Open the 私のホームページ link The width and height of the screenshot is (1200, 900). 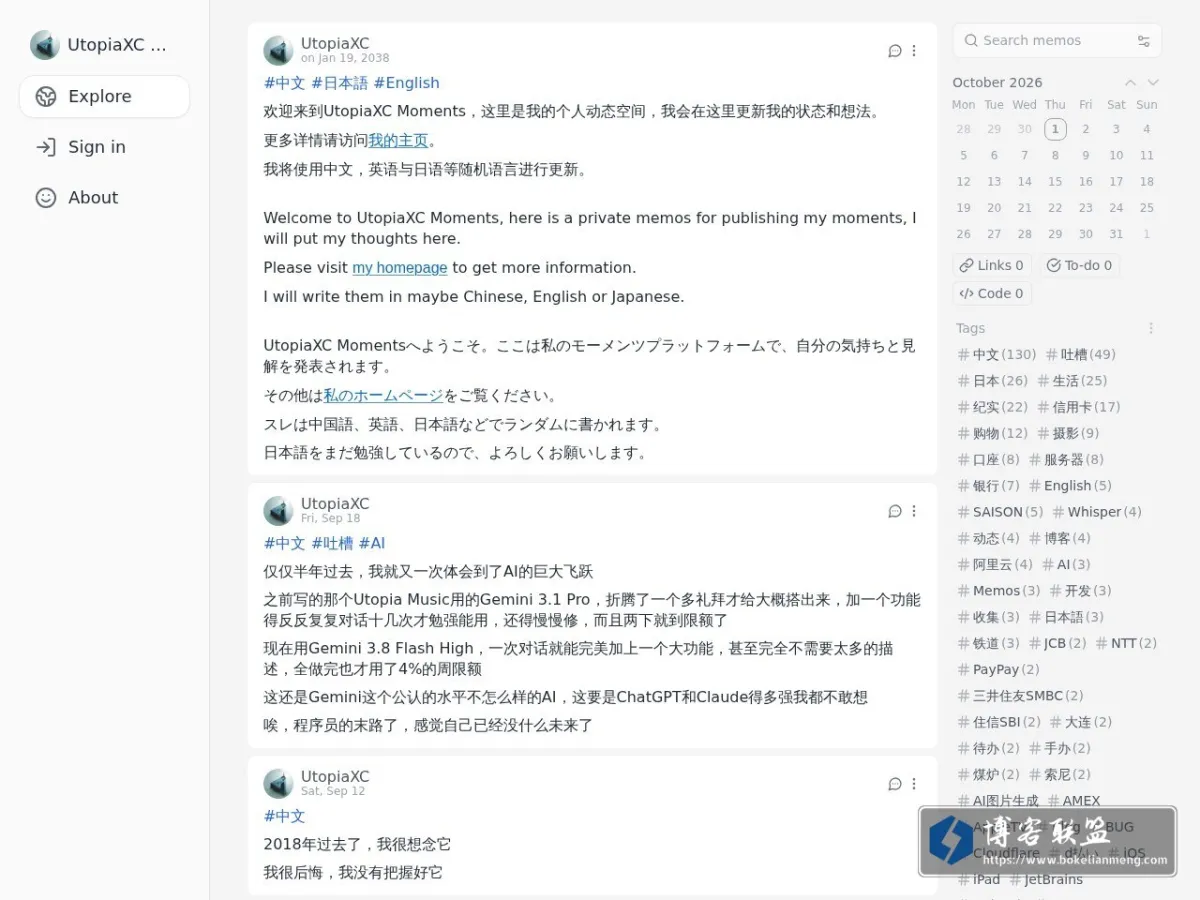[x=383, y=396]
